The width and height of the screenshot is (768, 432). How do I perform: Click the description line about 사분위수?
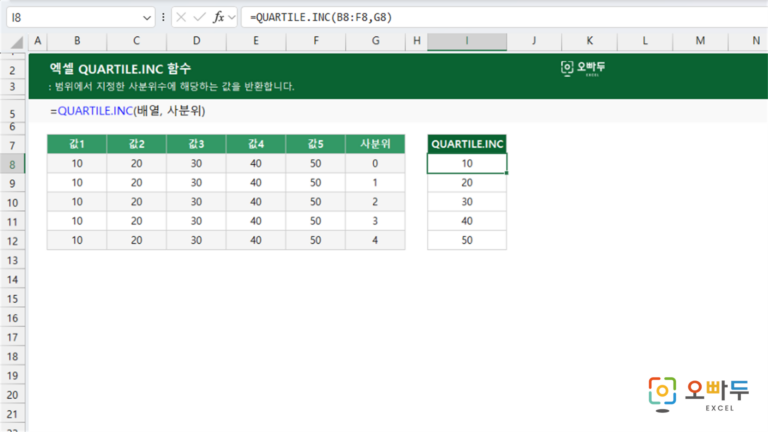click(x=171, y=87)
